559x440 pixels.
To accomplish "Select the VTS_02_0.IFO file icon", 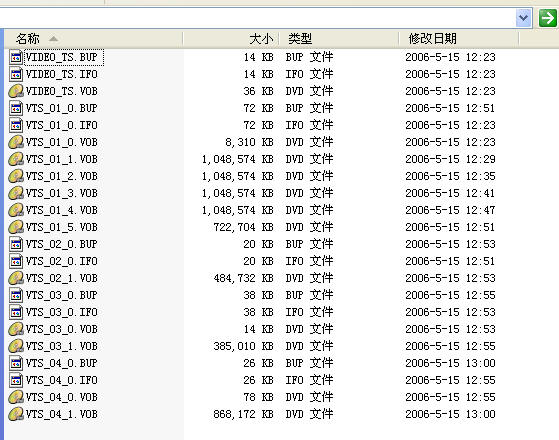I will click(x=16, y=261).
